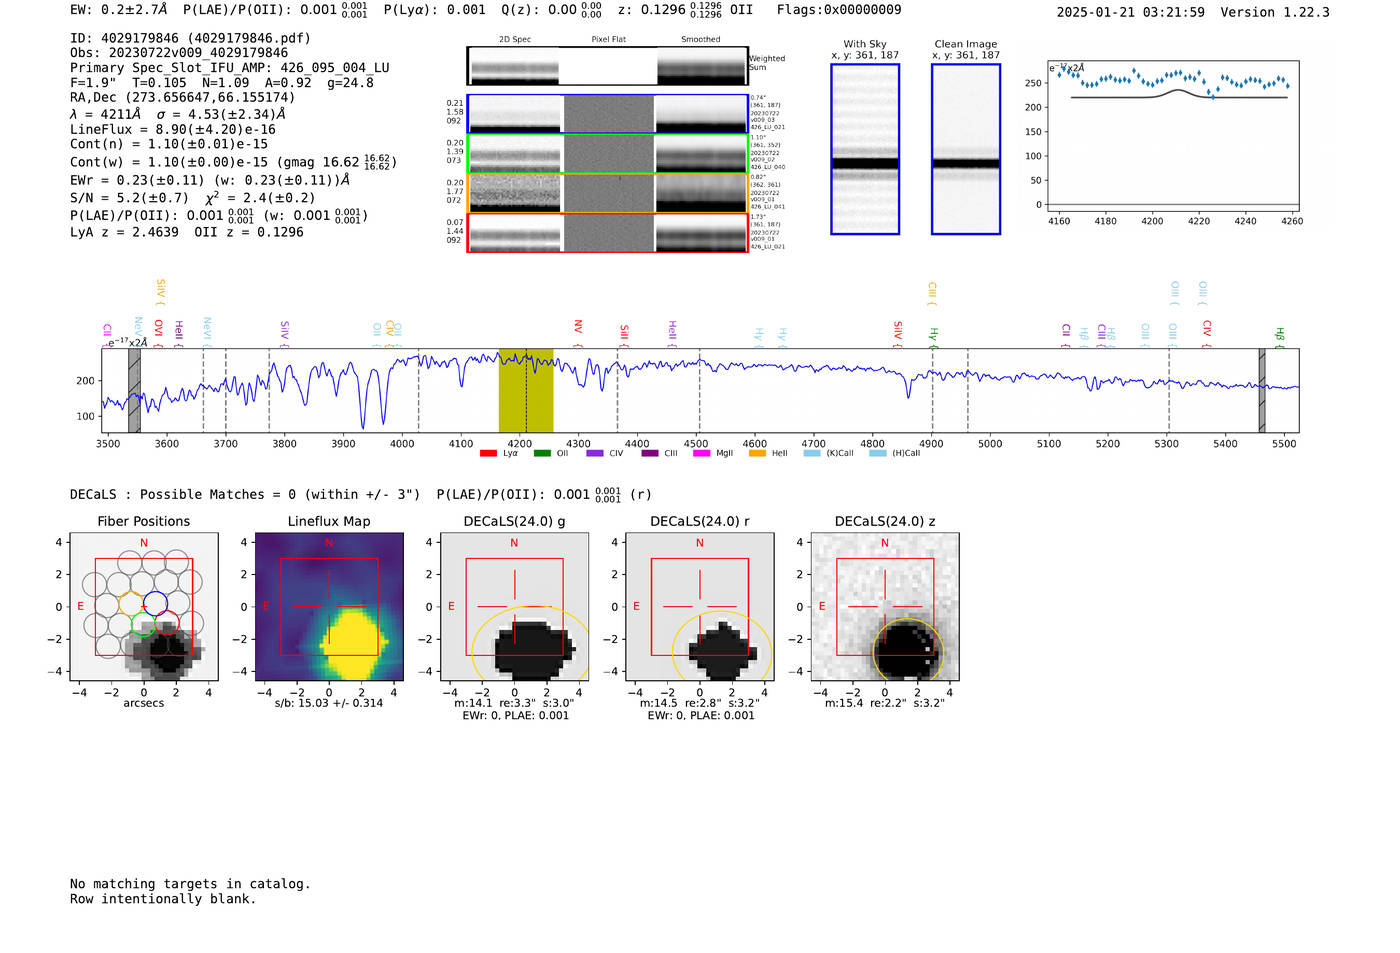Click the Fiber Positions panel
The height and width of the screenshot is (953, 1400).
coord(144,607)
